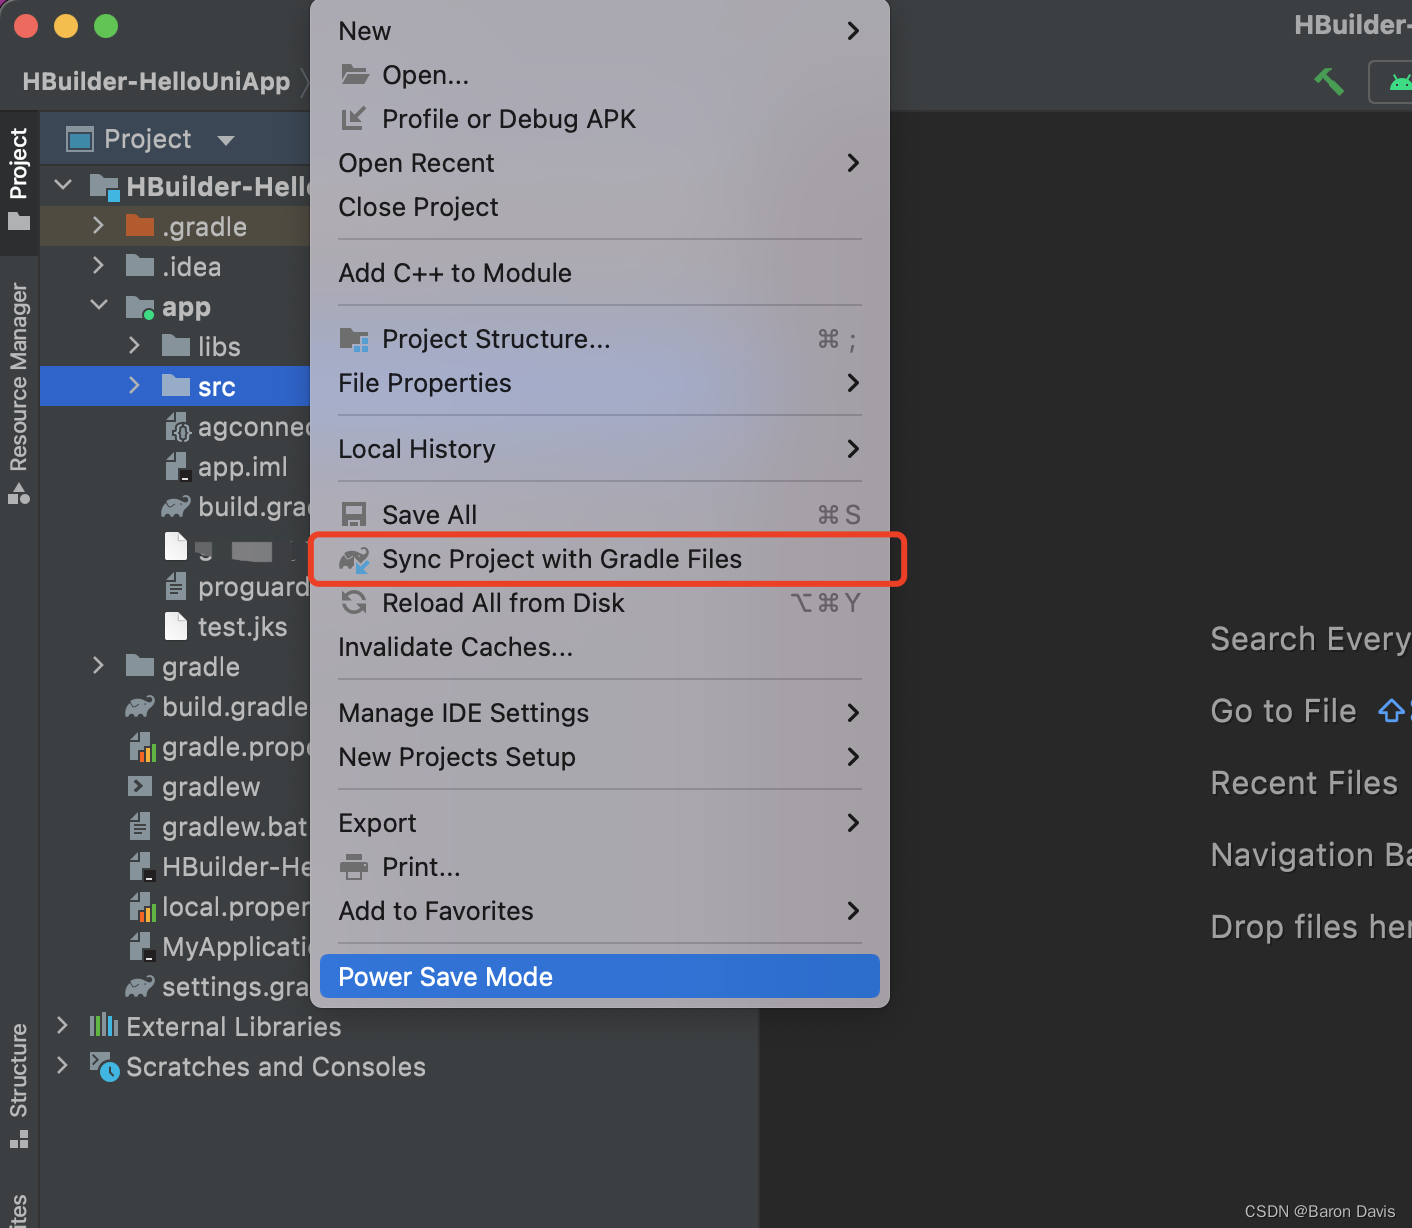Open the File Properties submenu

[600, 383]
